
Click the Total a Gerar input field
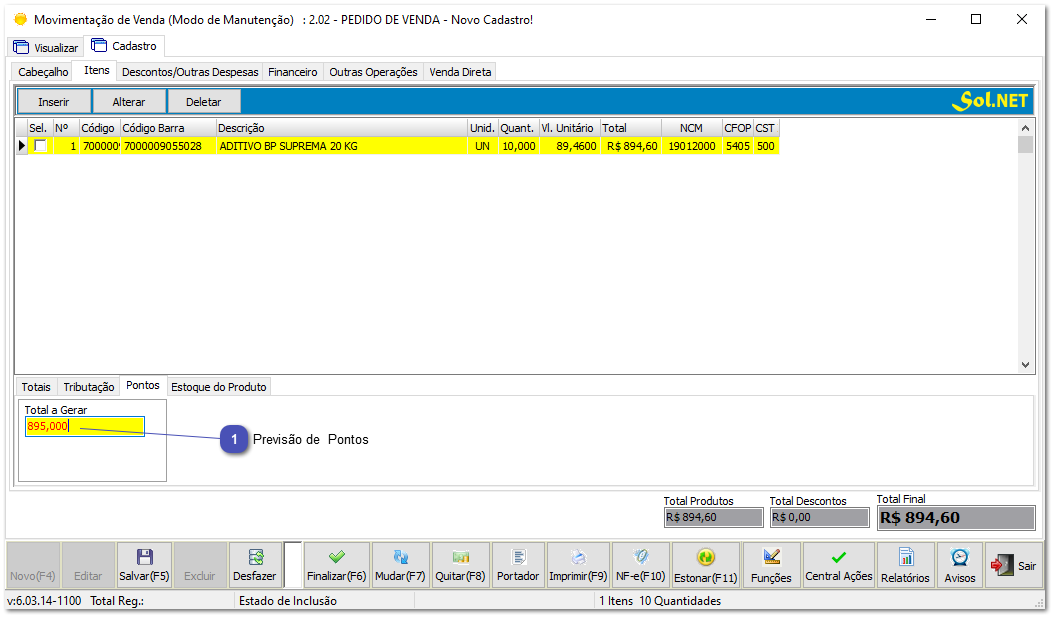[83, 425]
